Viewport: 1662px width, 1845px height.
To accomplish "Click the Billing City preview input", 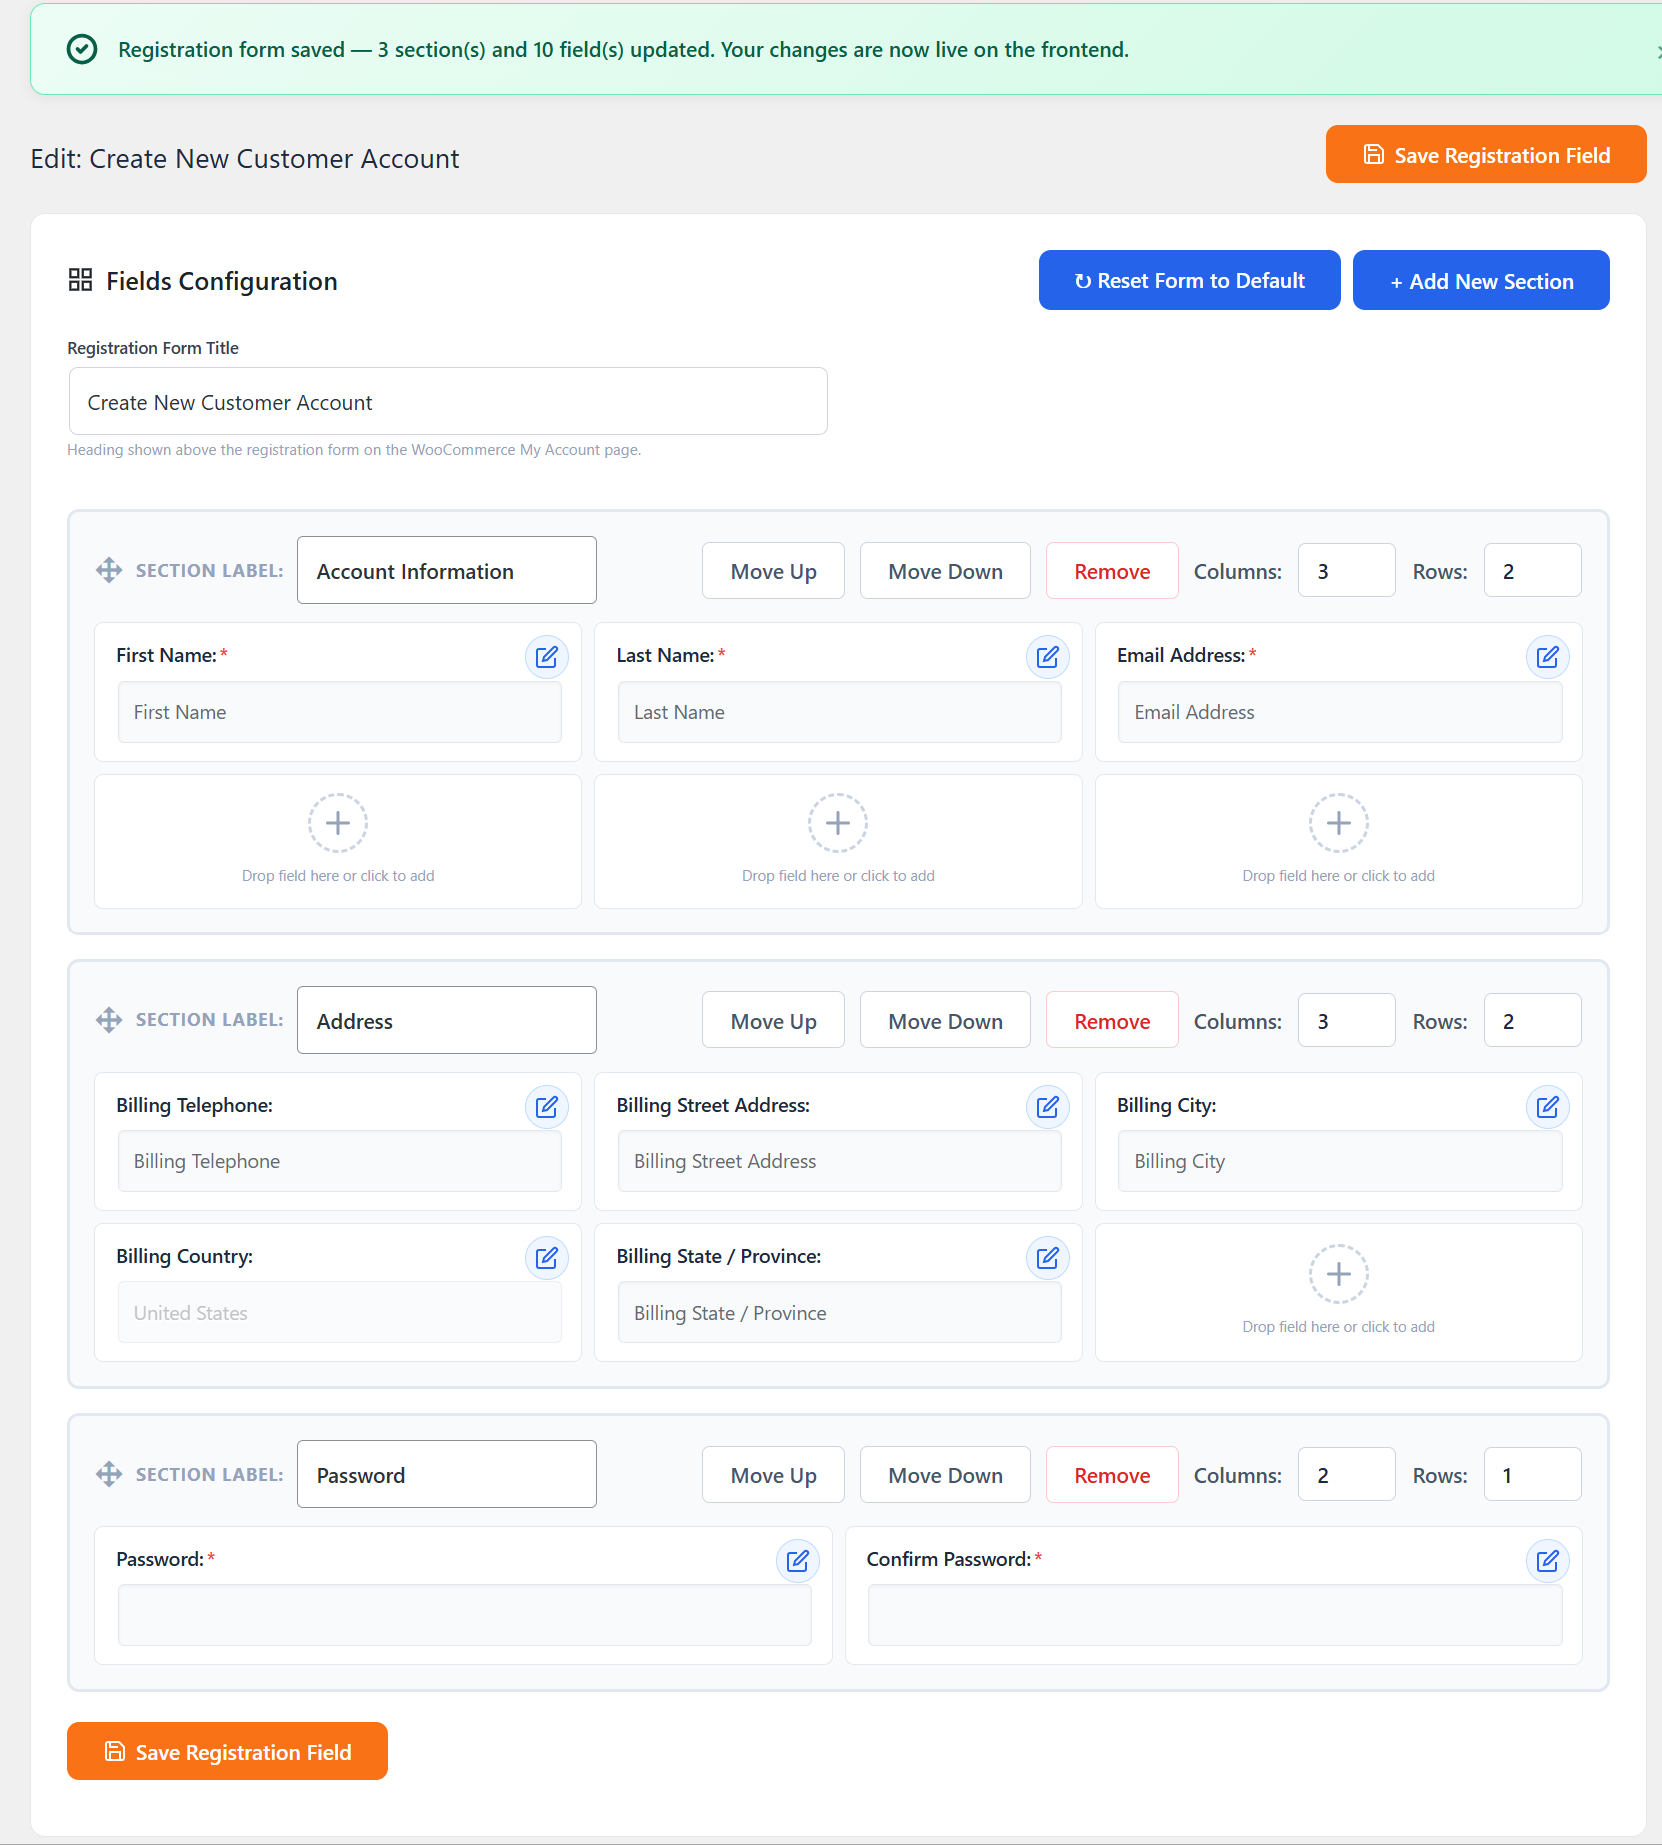I will [x=1340, y=1161].
